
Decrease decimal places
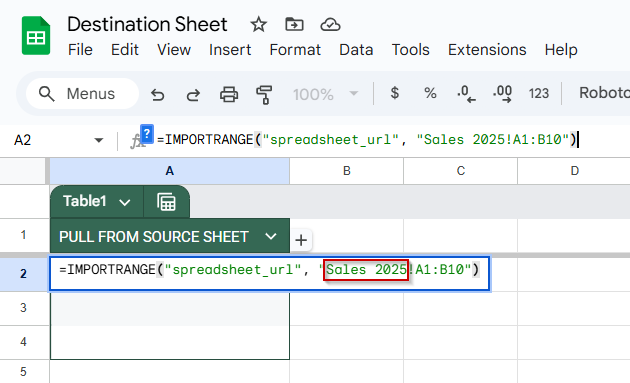pos(466,94)
